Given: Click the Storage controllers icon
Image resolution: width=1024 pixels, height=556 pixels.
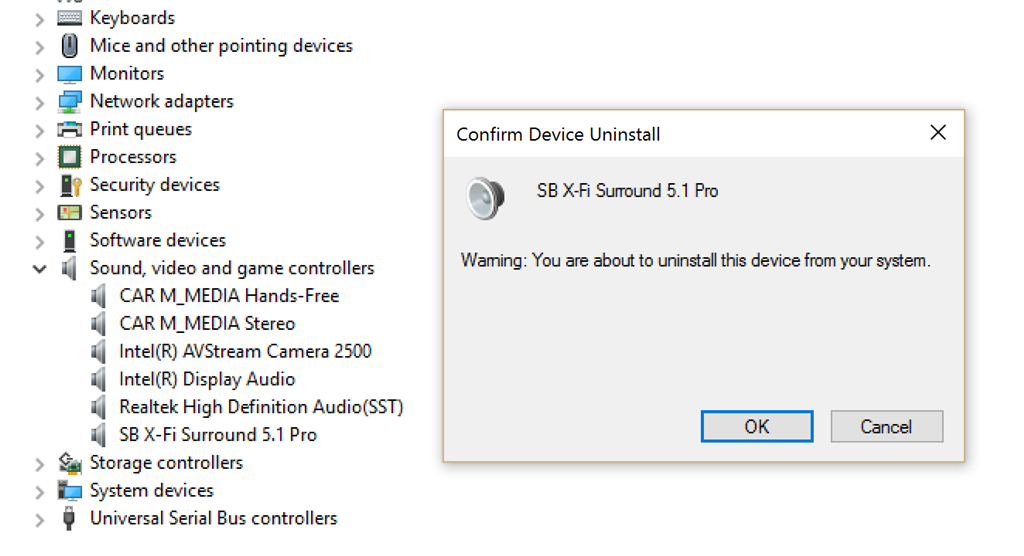Looking at the screenshot, I should 69,463.
